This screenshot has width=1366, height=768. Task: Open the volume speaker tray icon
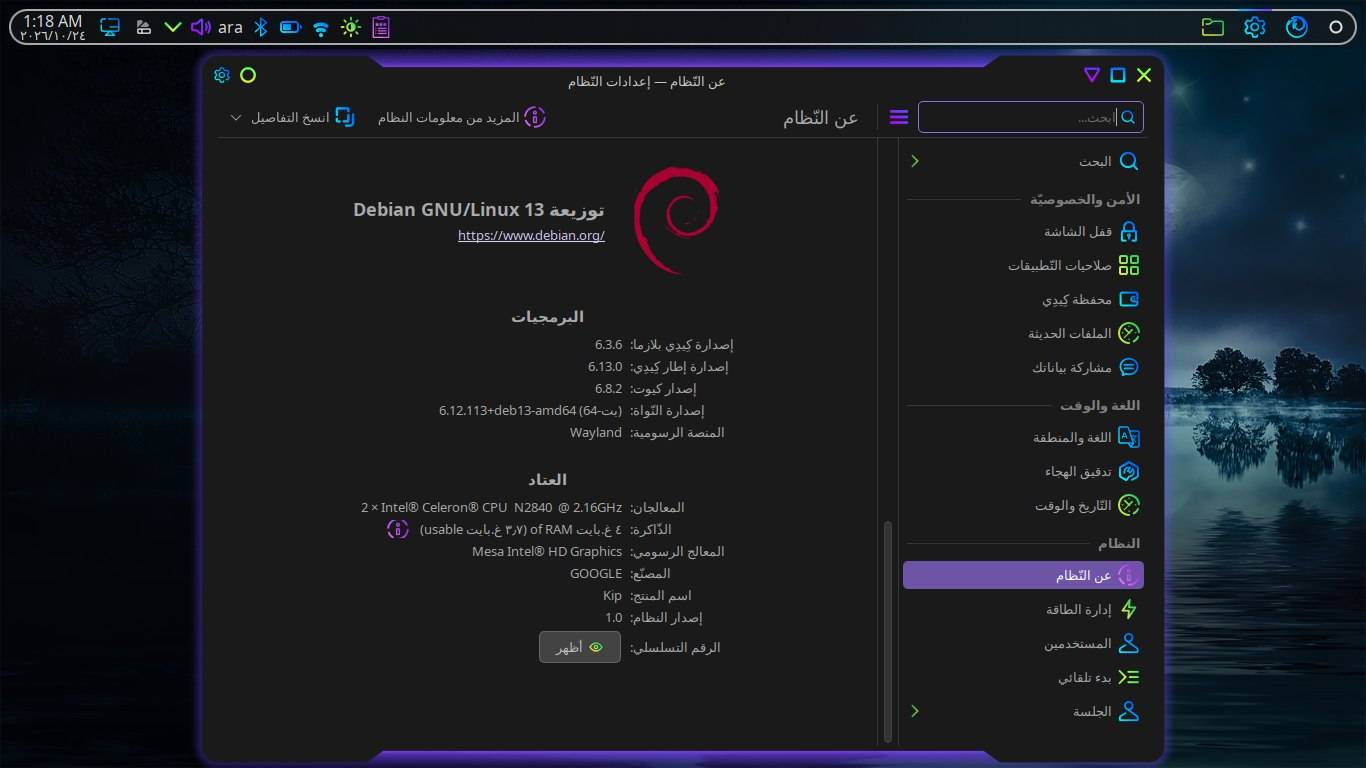point(200,27)
